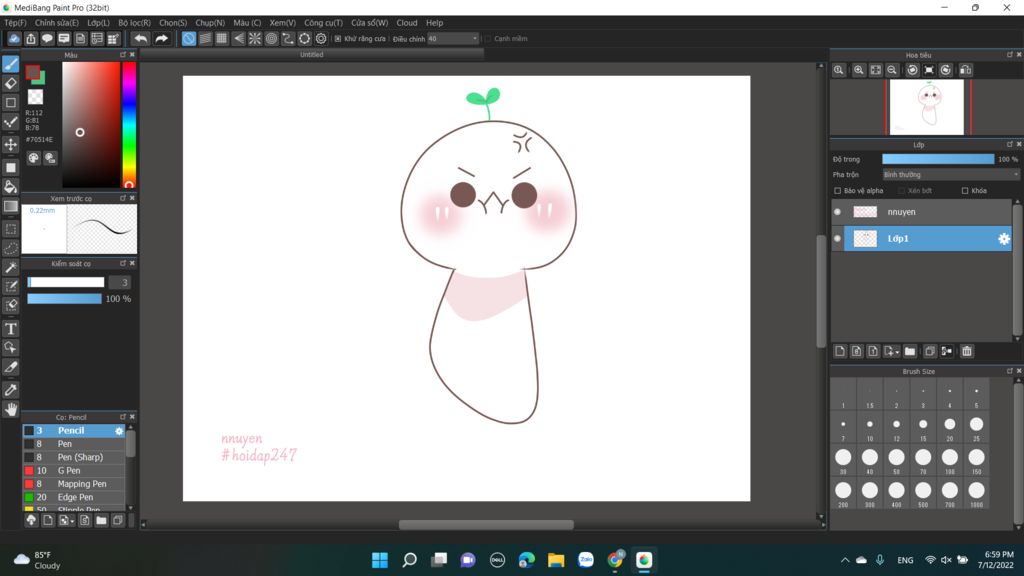Click the rainbow hue bar

tap(129, 125)
